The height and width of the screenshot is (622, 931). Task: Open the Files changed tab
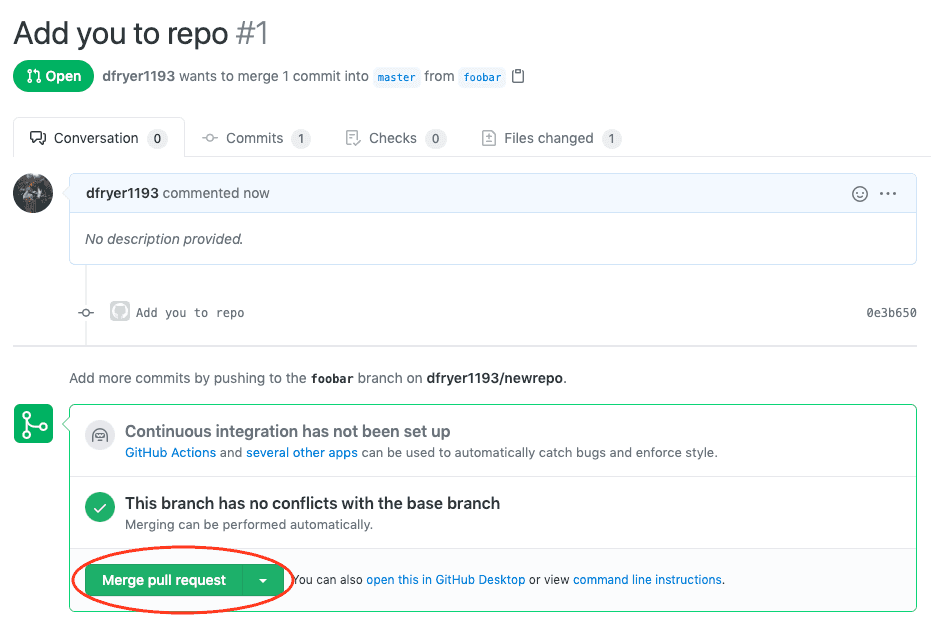point(548,138)
